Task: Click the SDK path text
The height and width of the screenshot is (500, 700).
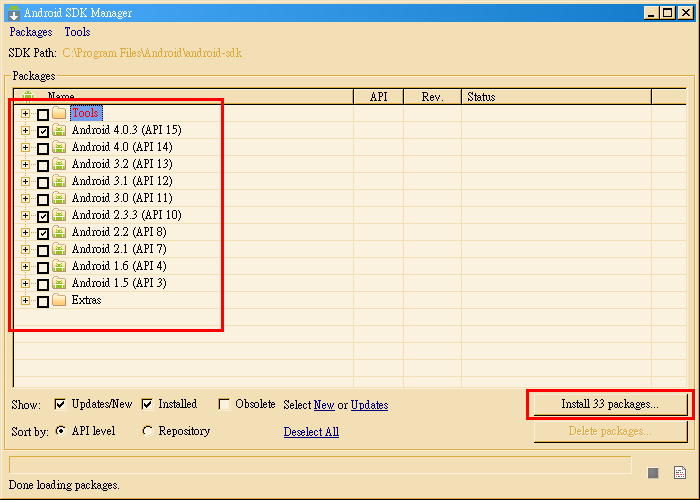Action: [152, 53]
